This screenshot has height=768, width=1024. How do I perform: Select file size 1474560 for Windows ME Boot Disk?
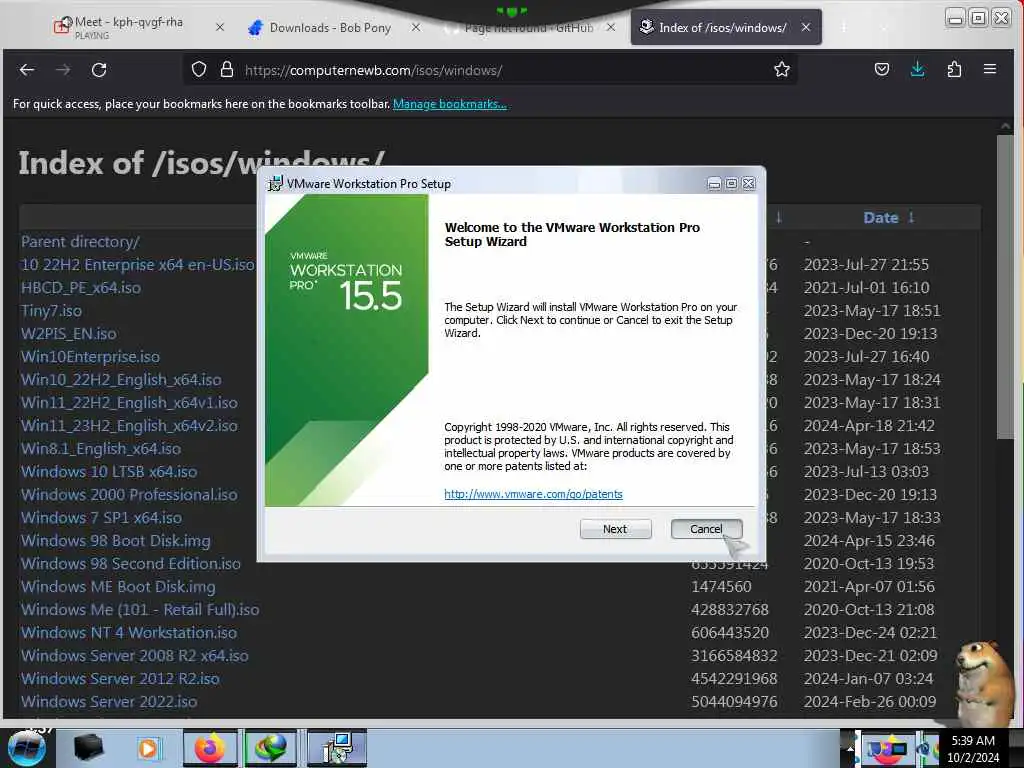click(721, 586)
